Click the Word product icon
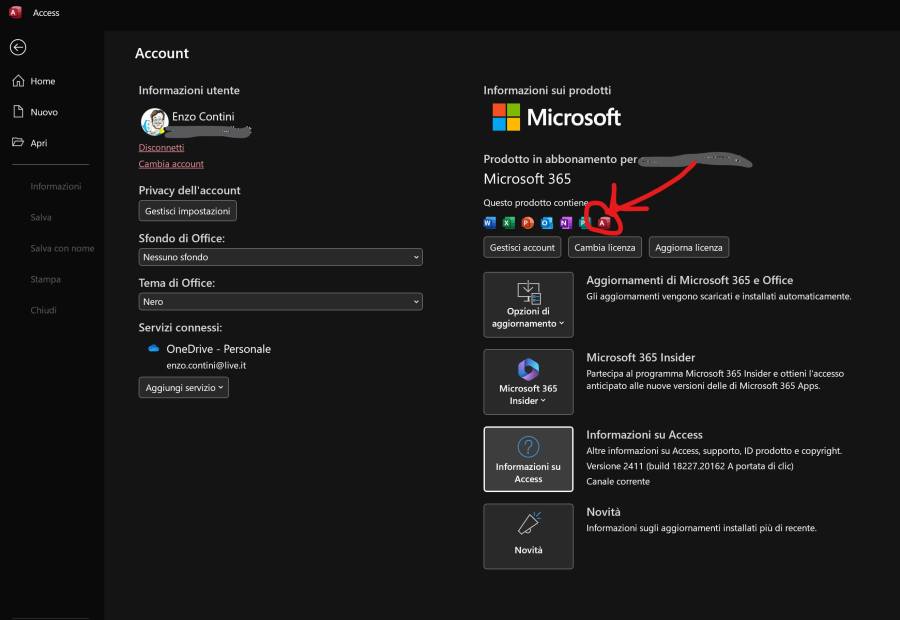The height and width of the screenshot is (620, 900). click(x=489, y=222)
